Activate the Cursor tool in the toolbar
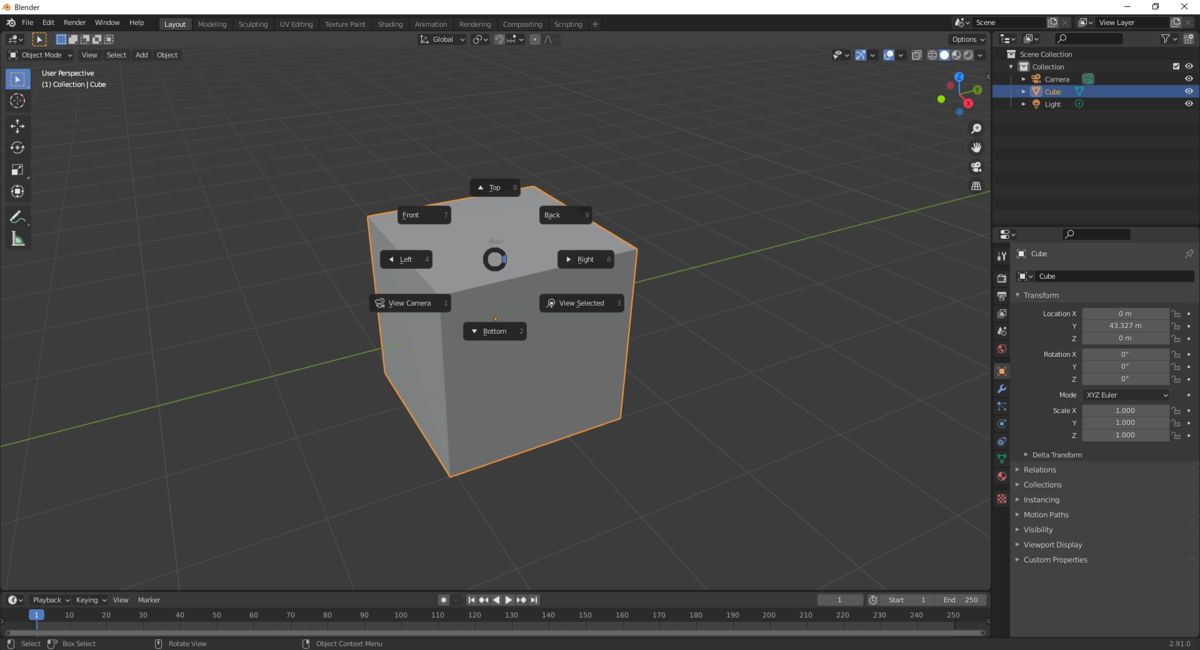The width and height of the screenshot is (1200, 650). click(18, 101)
